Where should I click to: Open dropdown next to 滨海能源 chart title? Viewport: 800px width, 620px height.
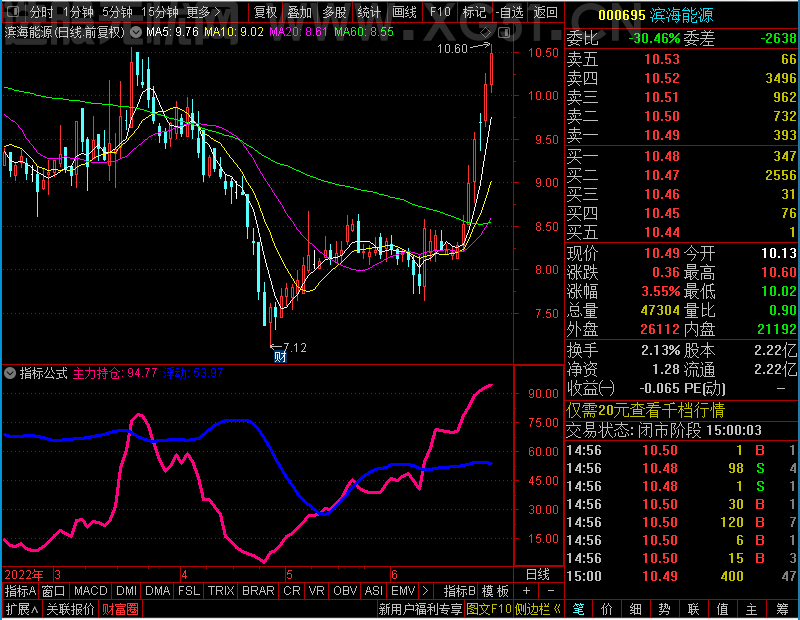136,33
